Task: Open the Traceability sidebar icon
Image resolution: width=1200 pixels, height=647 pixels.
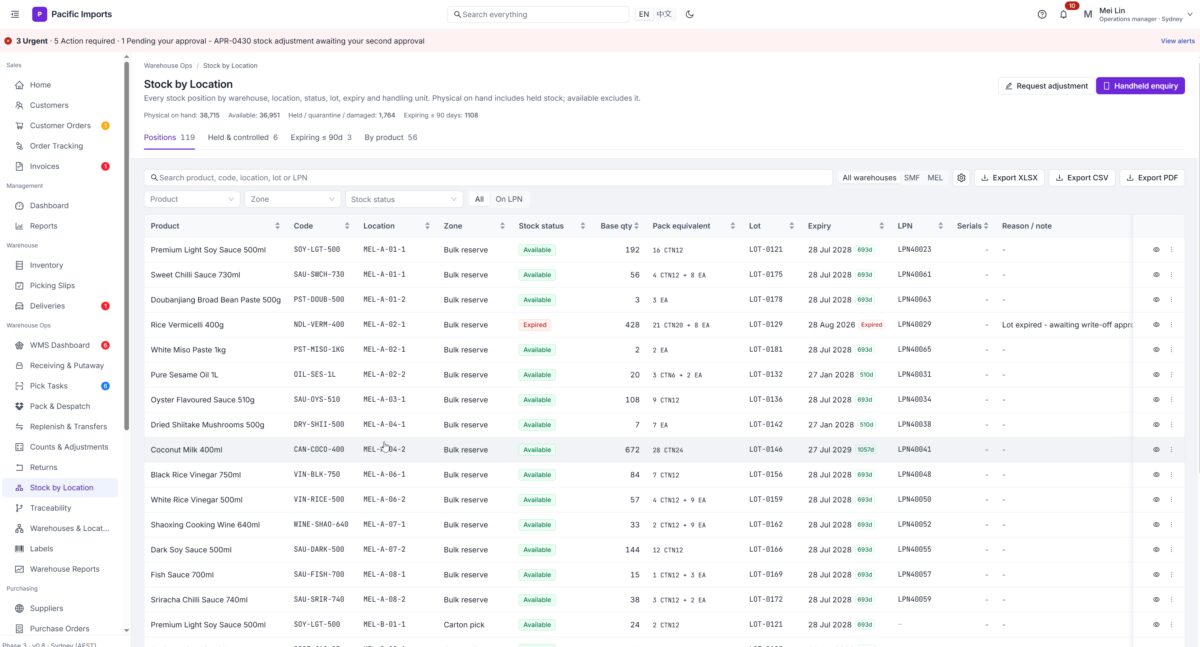Action: (x=19, y=508)
